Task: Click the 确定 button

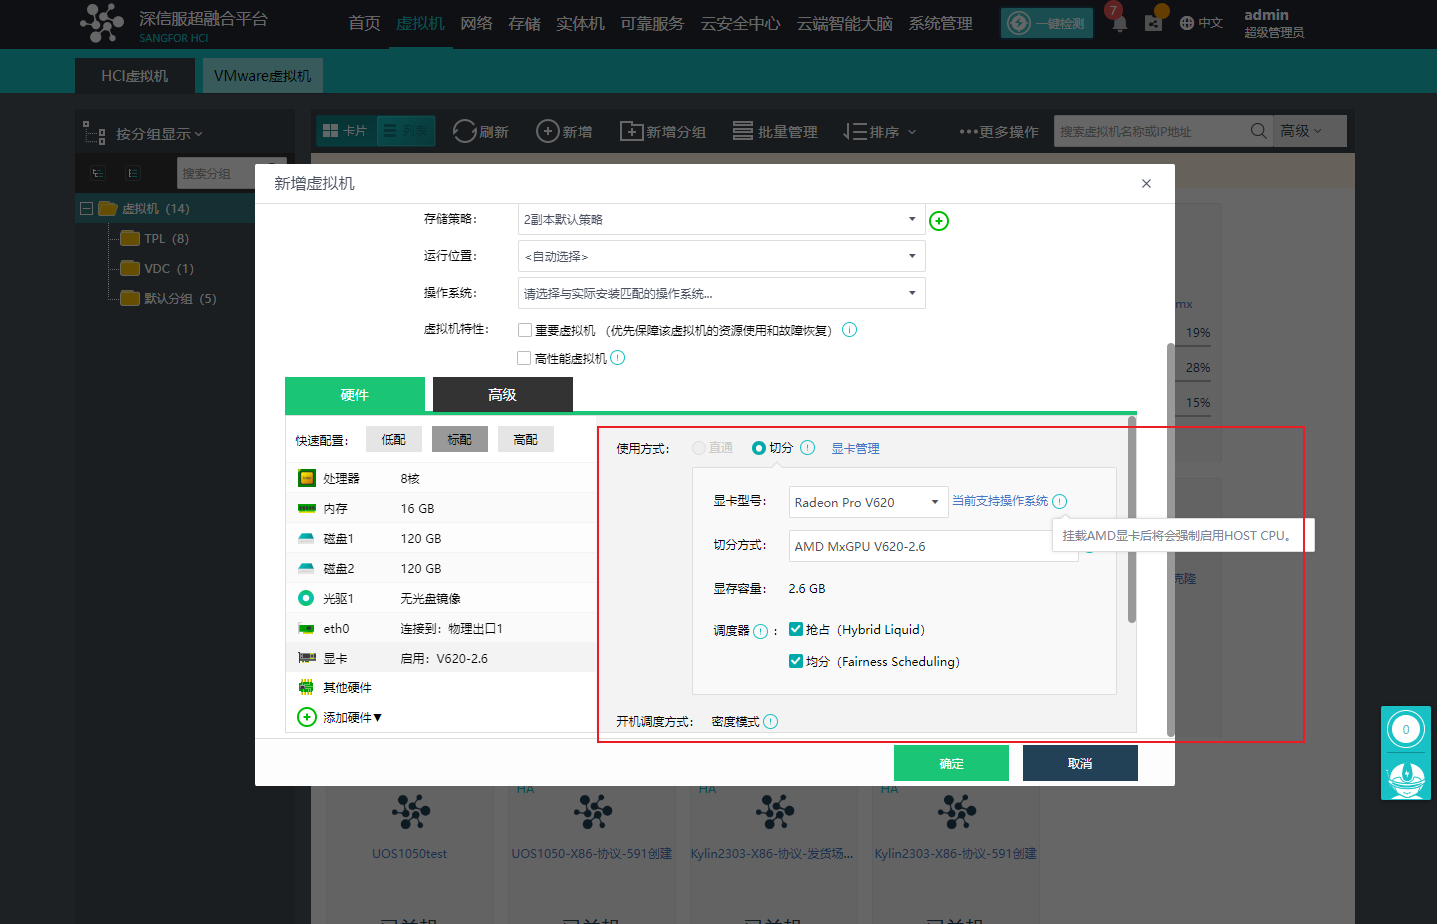Action: click(951, 763)
